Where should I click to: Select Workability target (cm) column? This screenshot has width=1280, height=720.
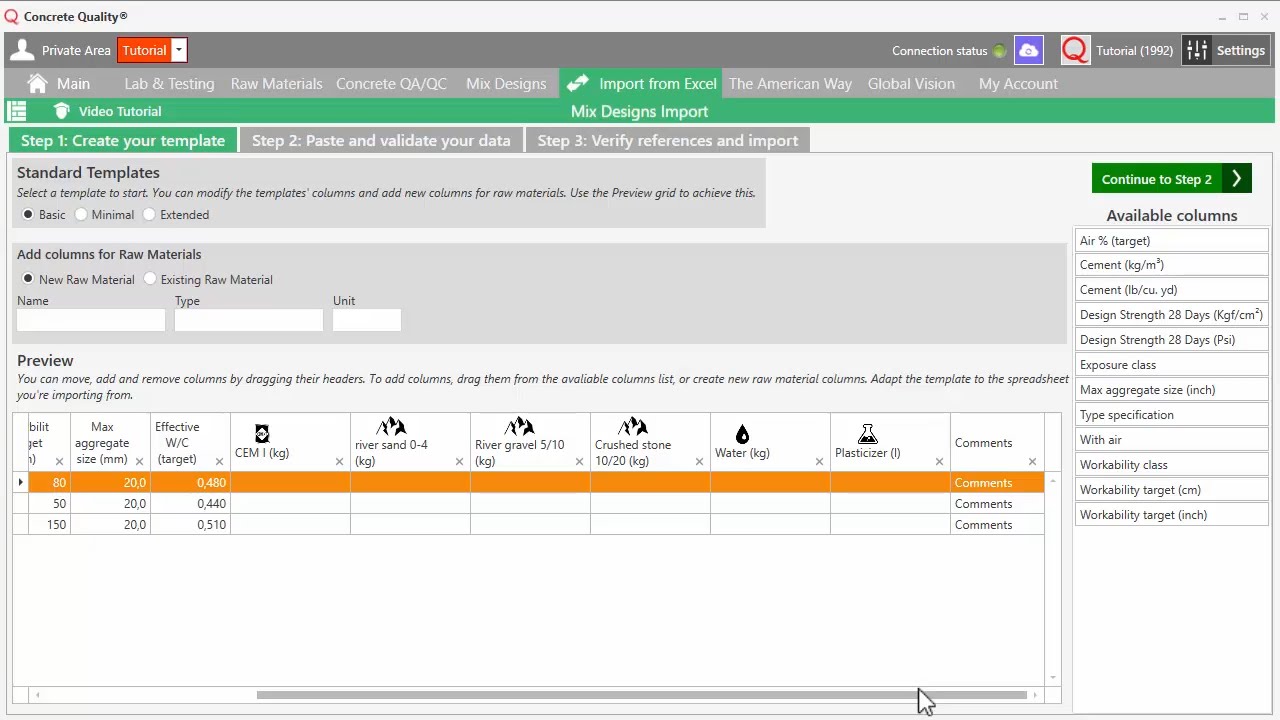[x=1171, y=490]
